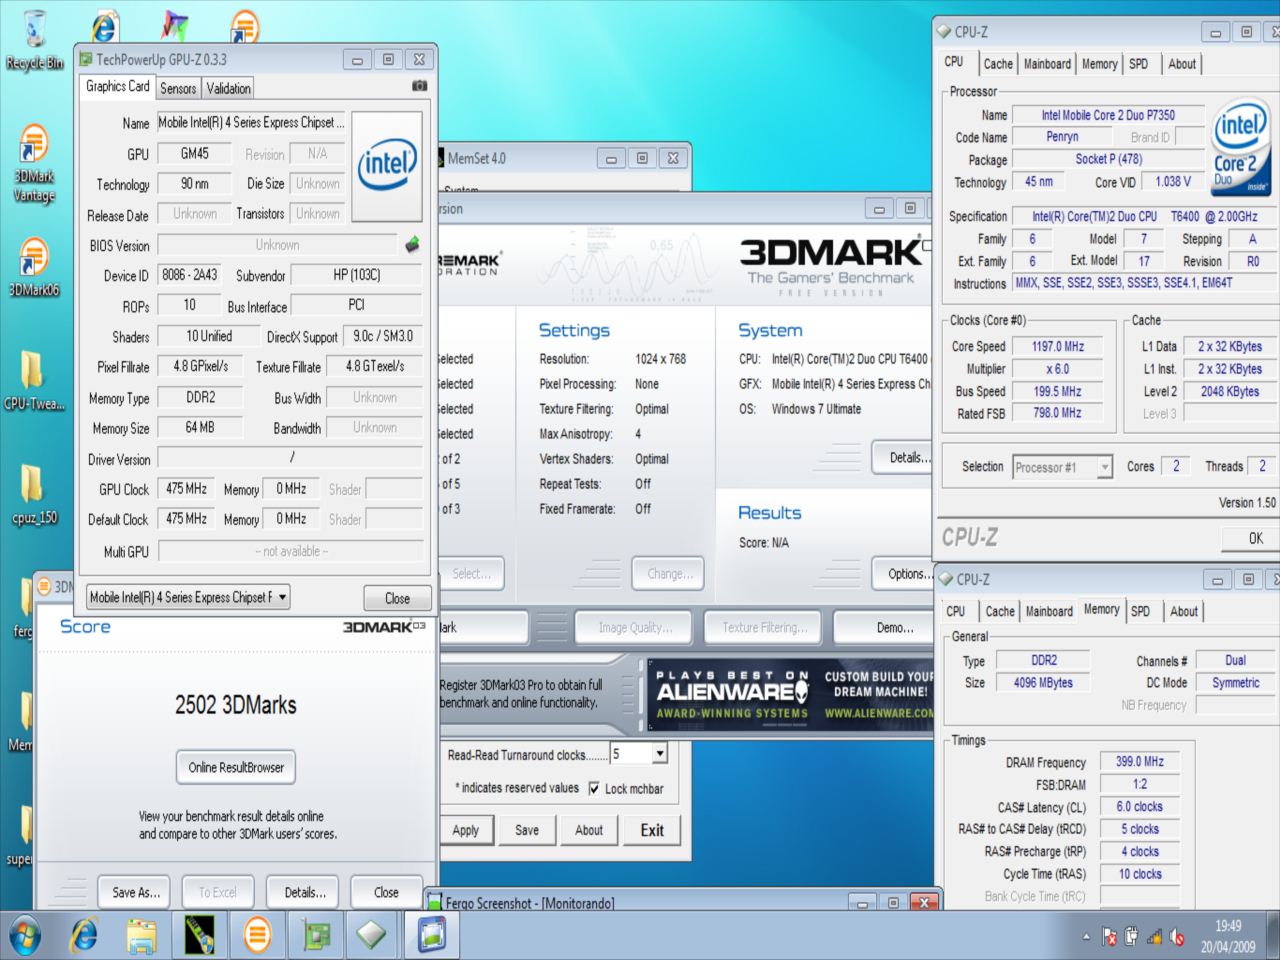
Task: Switch to the Fergo Screenshot taskbar icon
Action: (x=431, y=936)
